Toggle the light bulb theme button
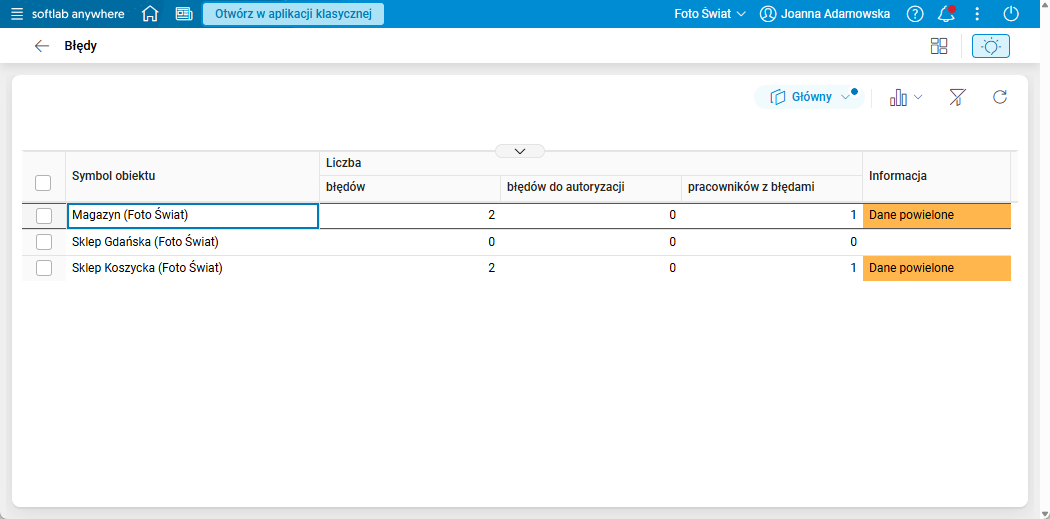Viewport: 1050px width, 519px height. coord(991,46)
